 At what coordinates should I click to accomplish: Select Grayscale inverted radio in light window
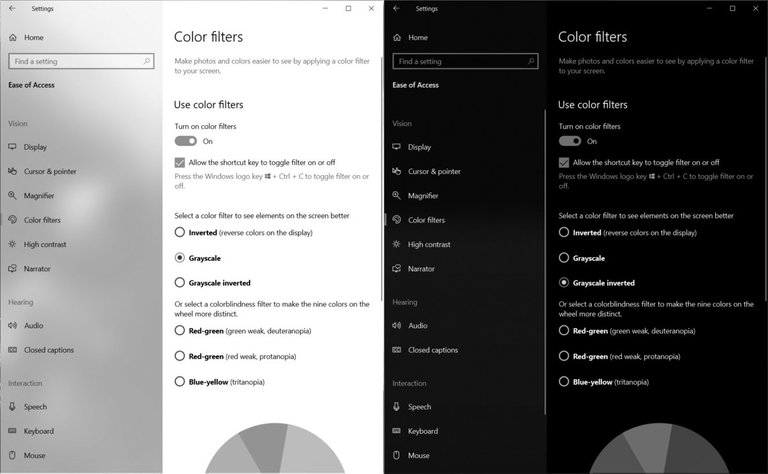click(180, 283)
